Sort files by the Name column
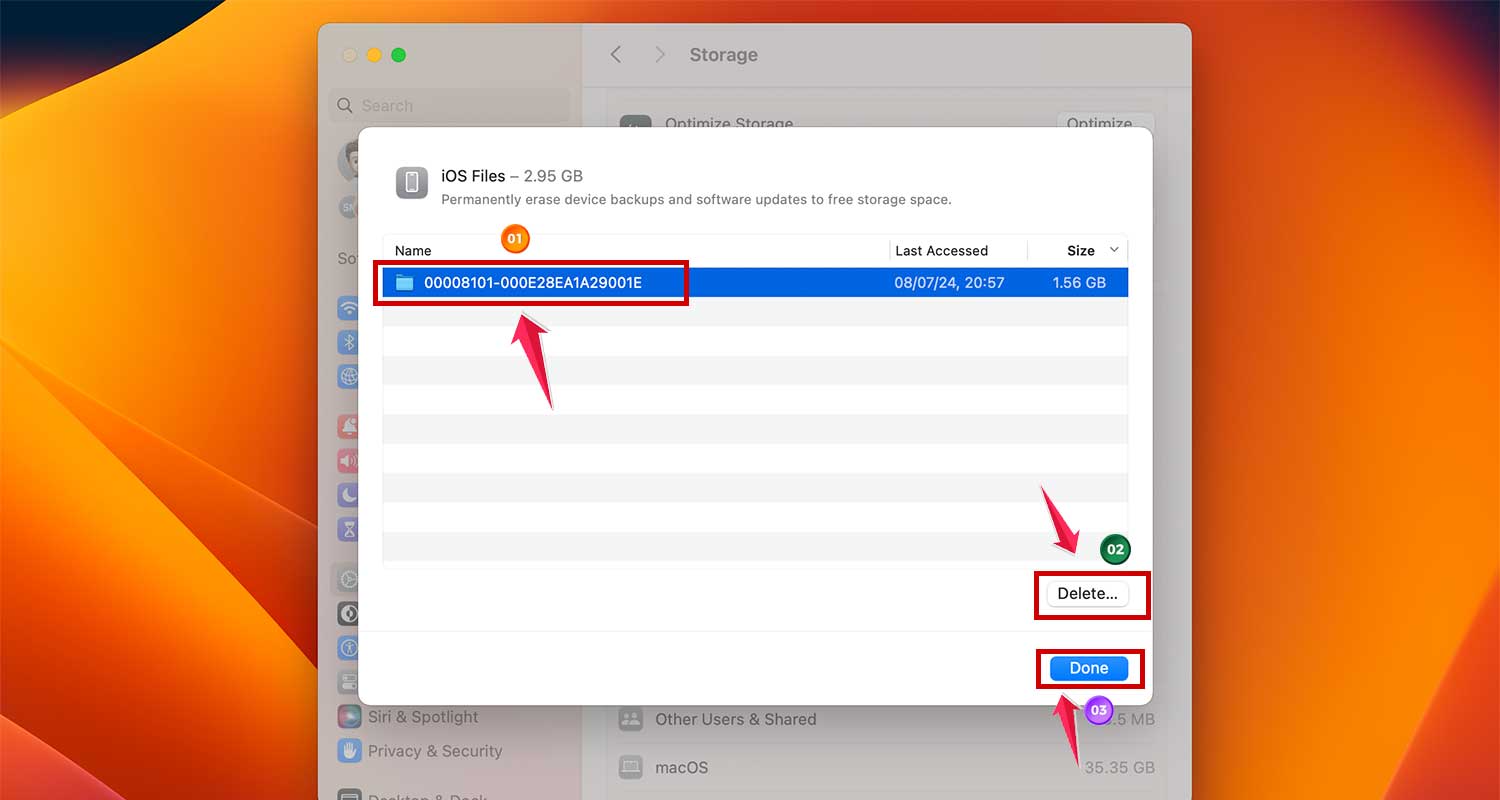Screen dimensions: 1500x800 [x=412, y=250]
